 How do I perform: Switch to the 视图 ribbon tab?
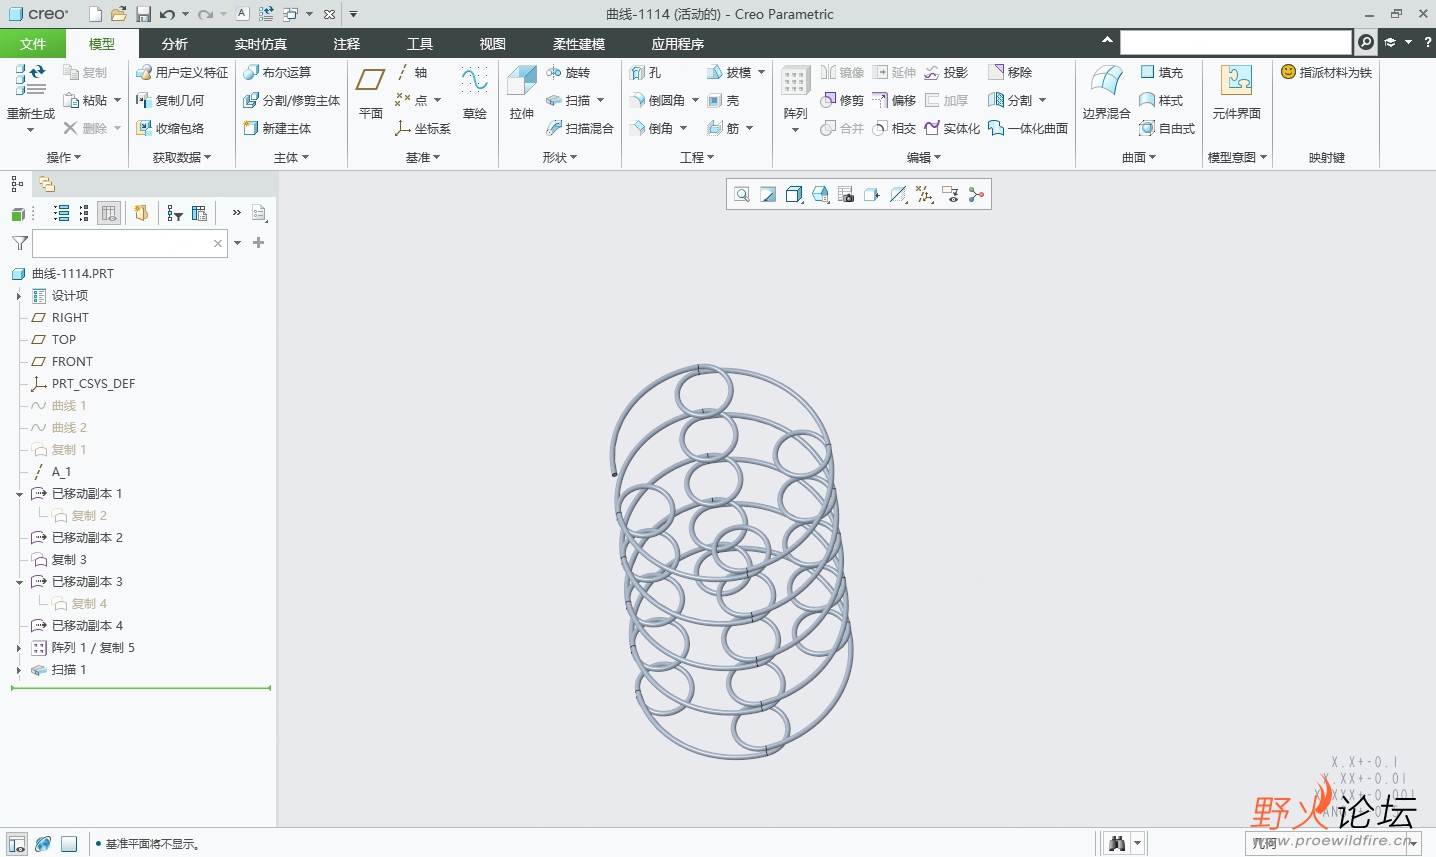point(493,44)
